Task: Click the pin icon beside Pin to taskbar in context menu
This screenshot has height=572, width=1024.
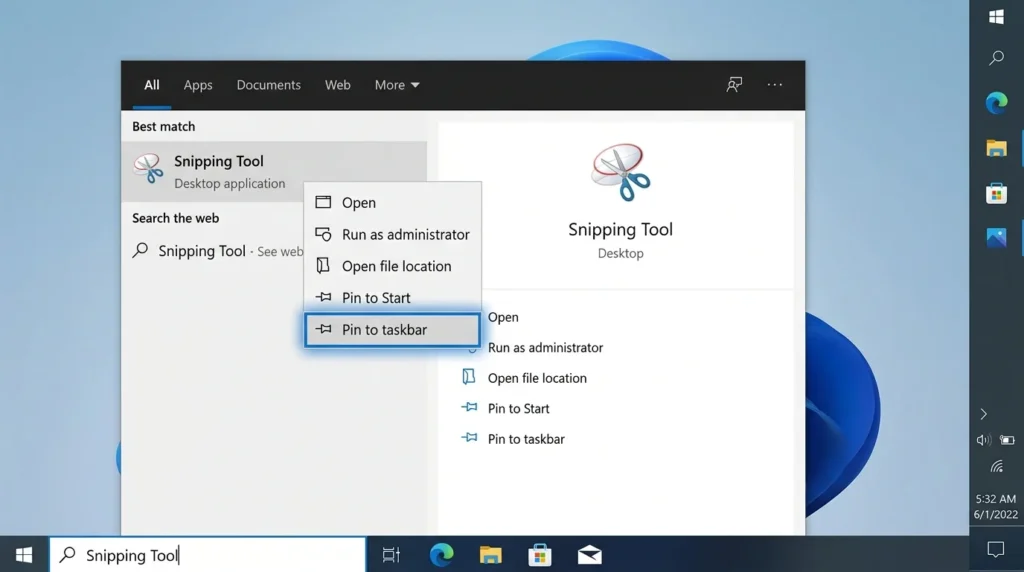Action: pyautogui.click(x=323, y=329)
